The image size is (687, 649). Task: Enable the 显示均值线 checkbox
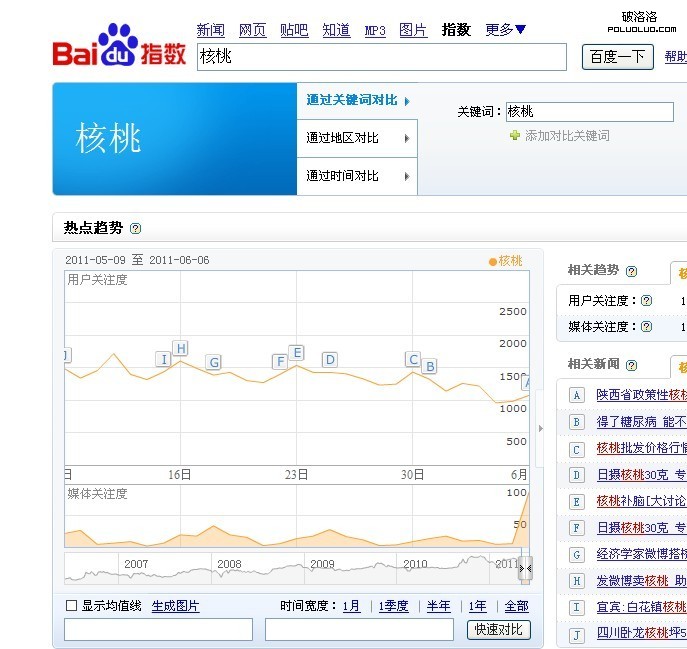(x=71, y=606)
